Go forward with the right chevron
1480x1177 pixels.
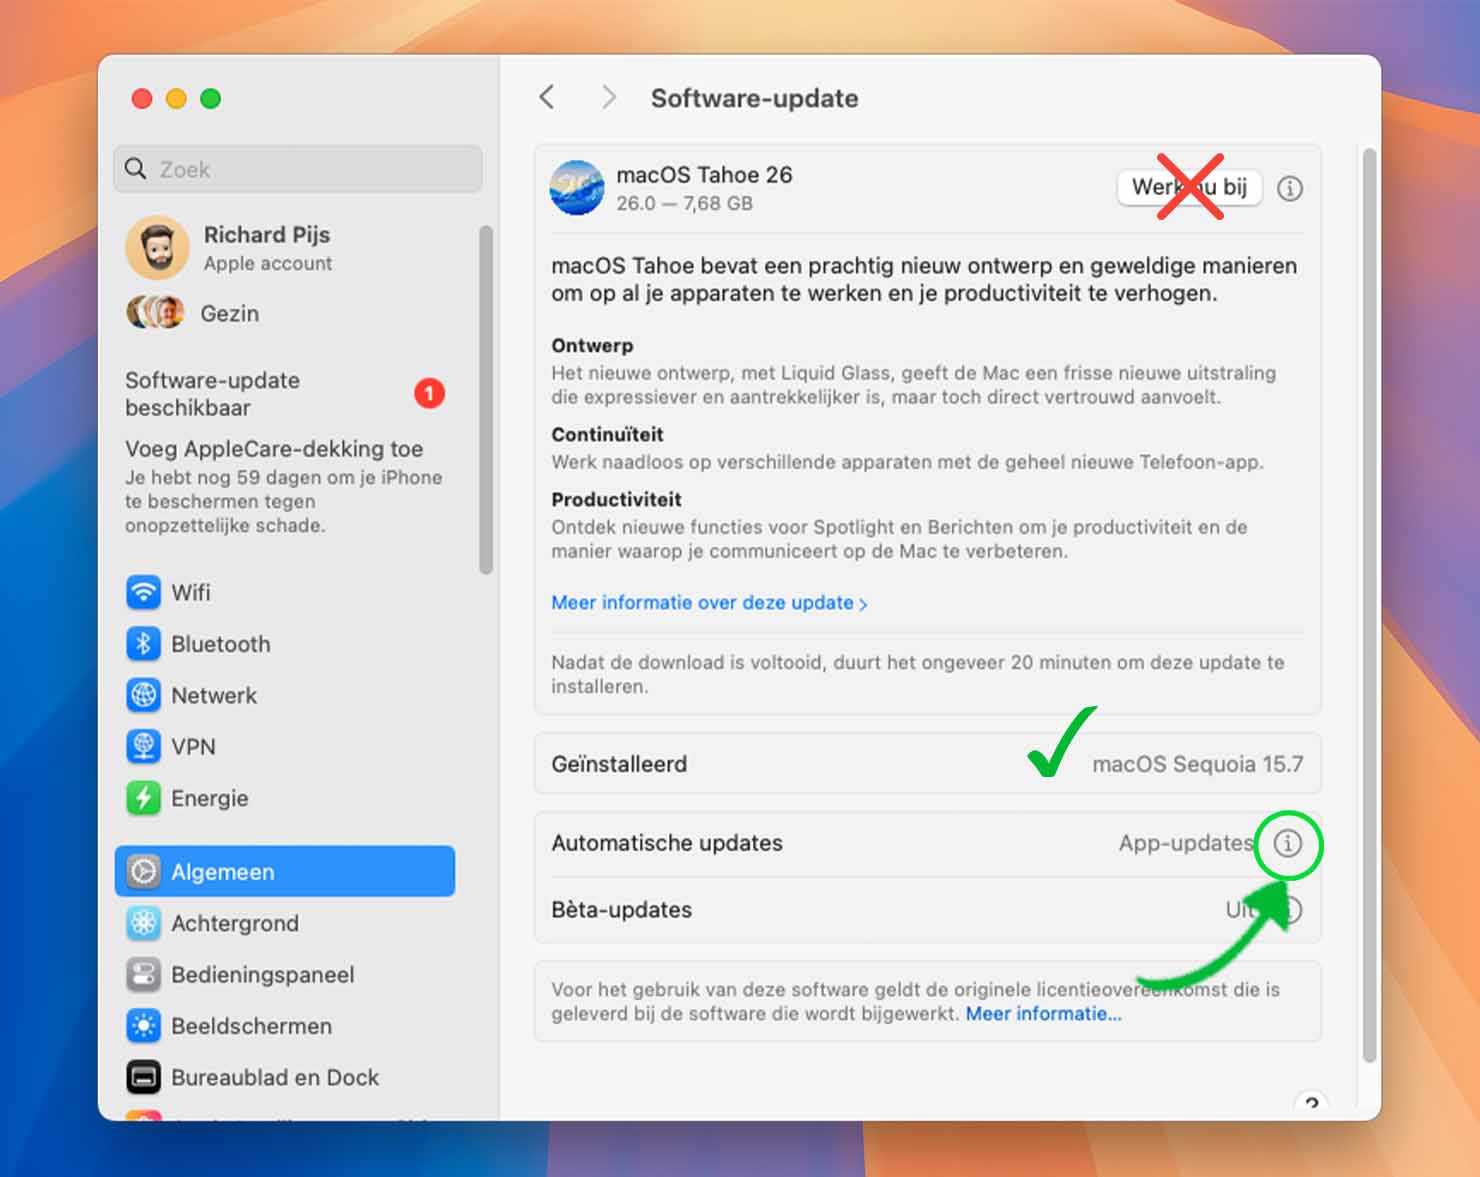pos(608,97)
